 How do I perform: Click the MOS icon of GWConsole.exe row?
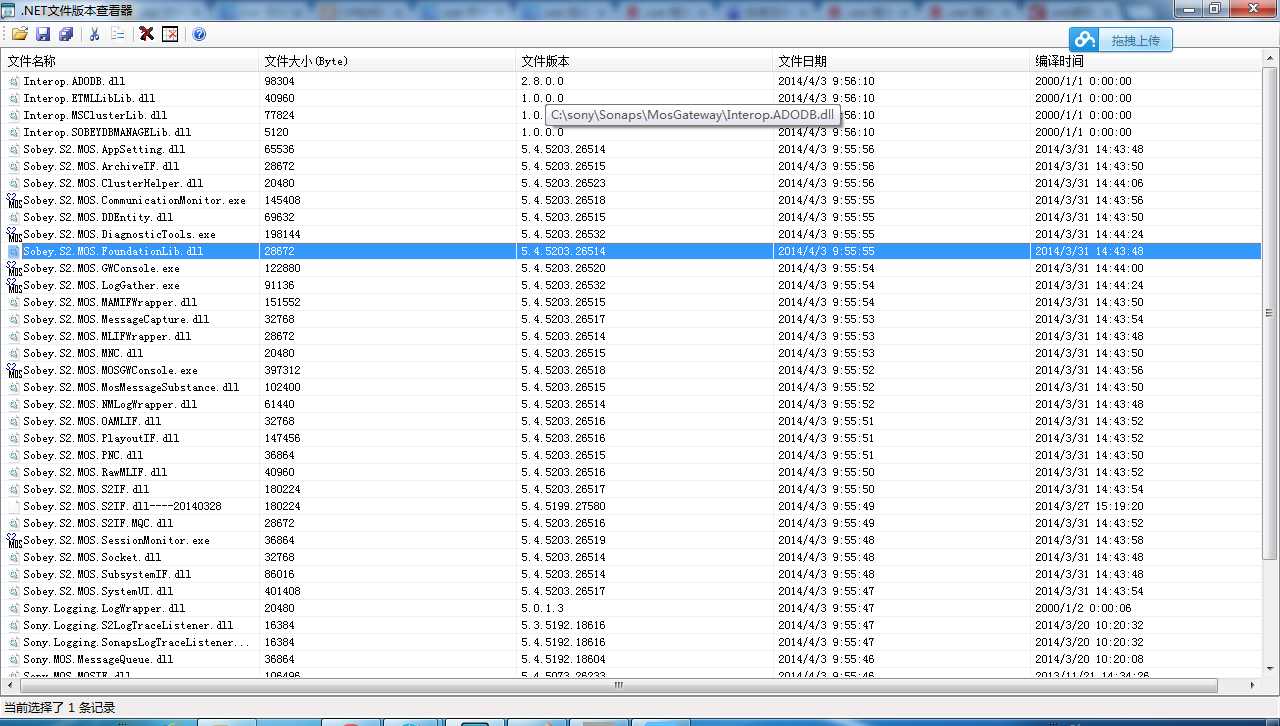(14, 268)
